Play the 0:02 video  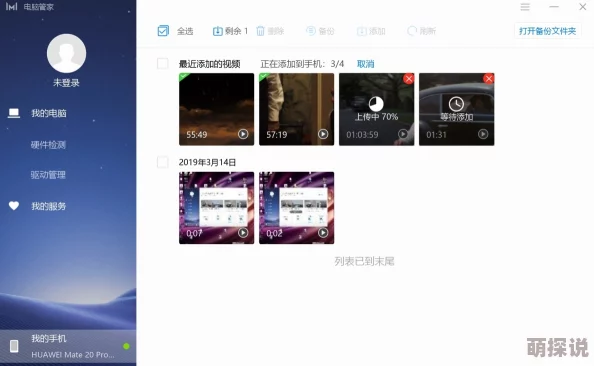coord(323,233)
